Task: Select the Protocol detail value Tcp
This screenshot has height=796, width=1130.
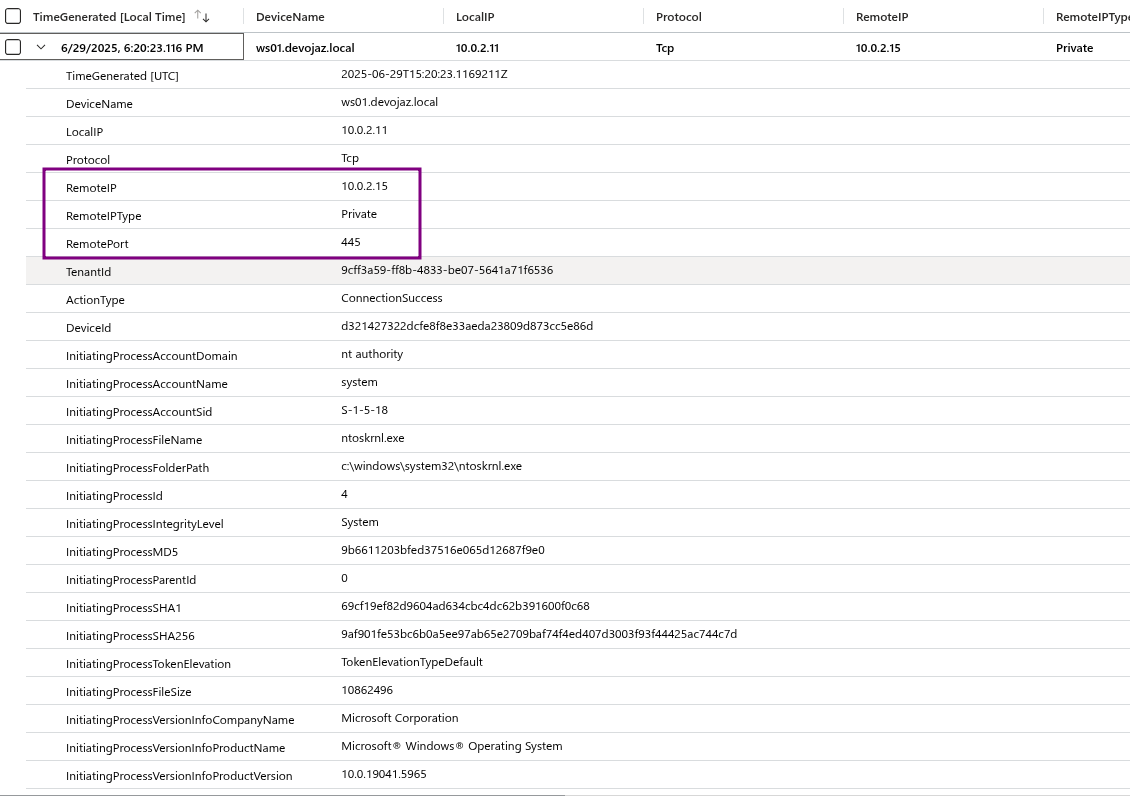Action: click(x=350, y=158)
